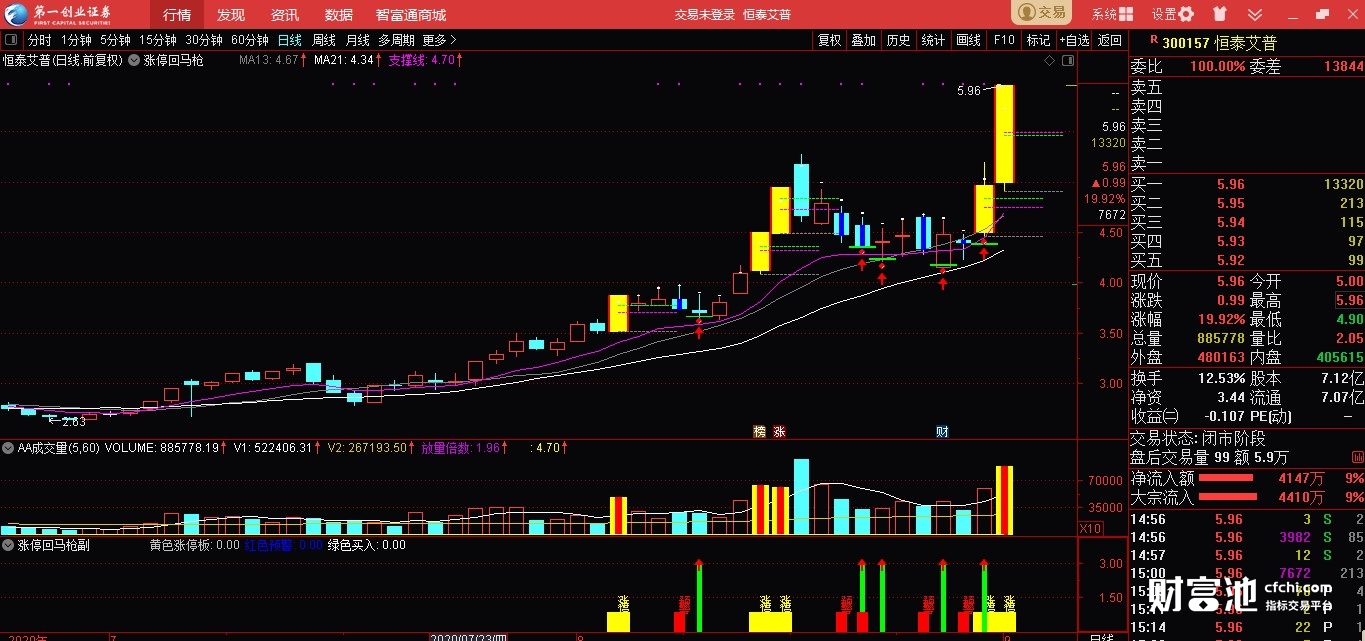This screenshot has width=1365, height=641.
Task: Click the 涨 marker at chart bottom
Action: (780, 432)
